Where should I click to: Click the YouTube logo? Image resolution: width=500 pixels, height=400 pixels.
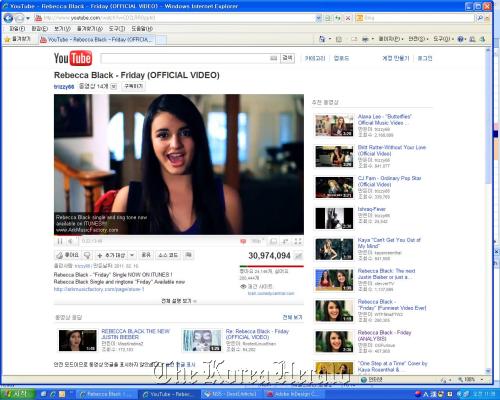[x=73, y=58]
